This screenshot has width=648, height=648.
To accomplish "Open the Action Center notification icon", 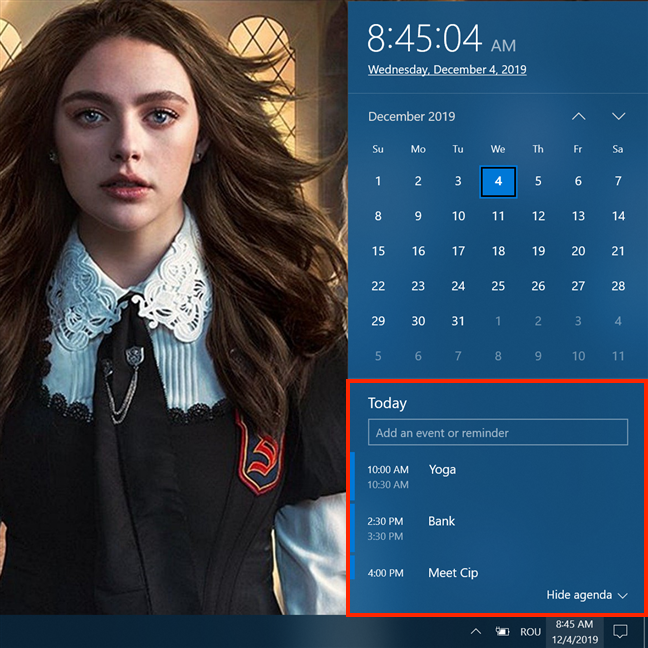I will 620,631.
